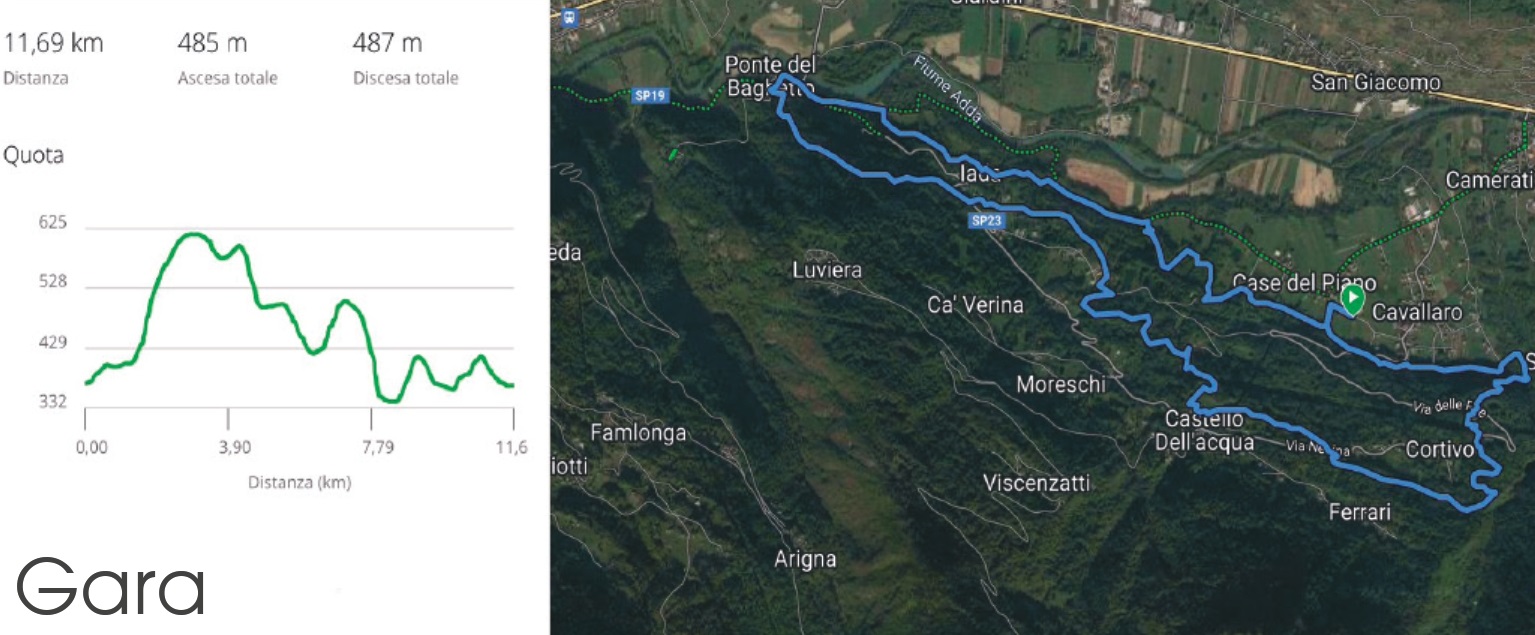Select the Arigna place label
The width and height of the screenshot is (1535, 635).
(x=805, y=559)
